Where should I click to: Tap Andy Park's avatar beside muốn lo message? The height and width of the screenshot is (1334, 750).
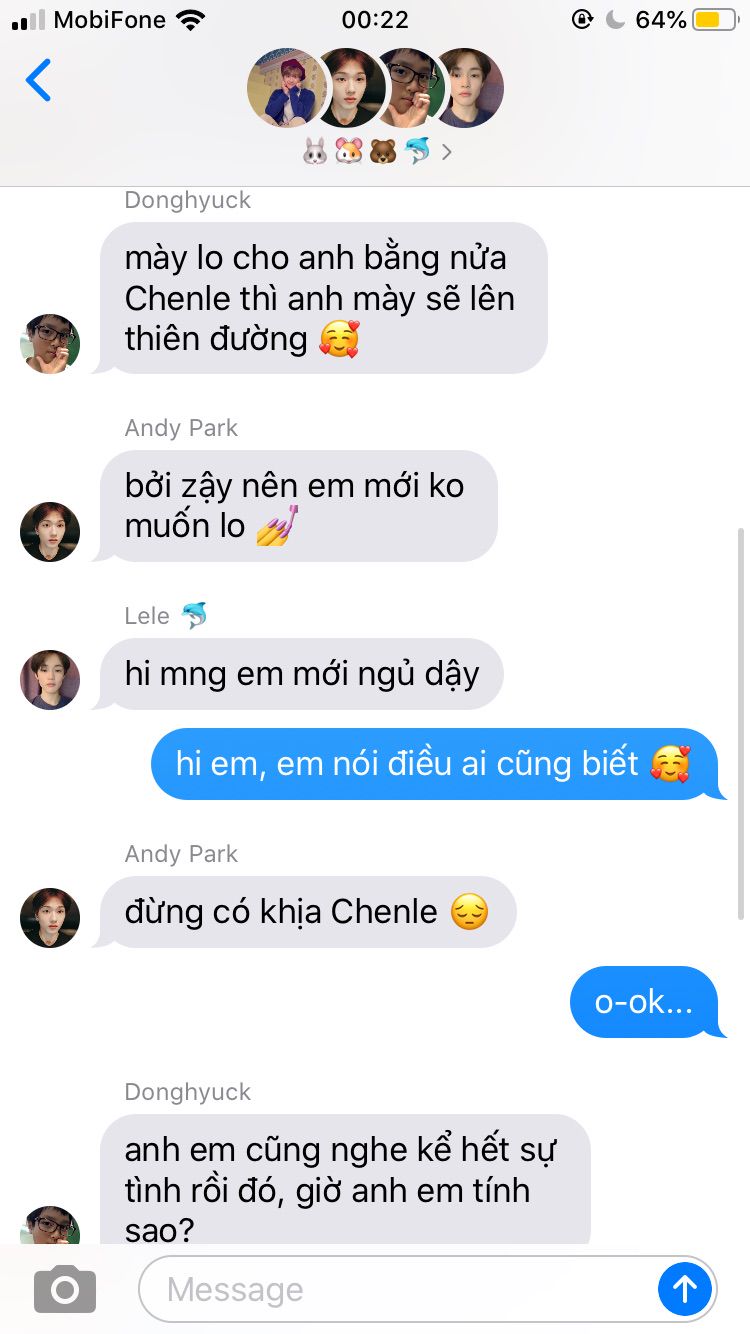pos(50,531)
